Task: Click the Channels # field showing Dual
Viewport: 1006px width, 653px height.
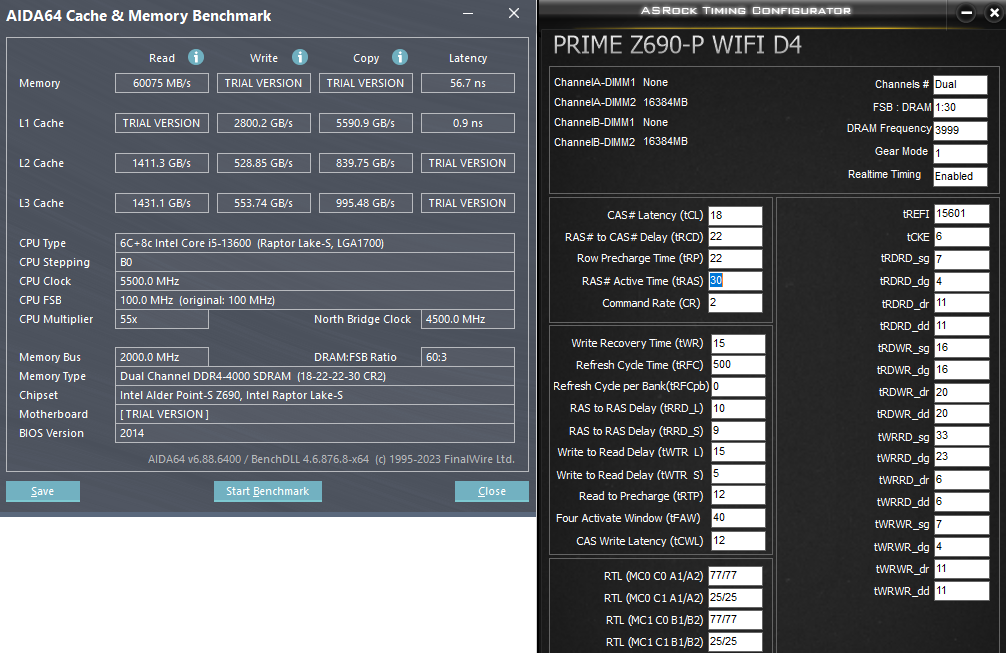Action: pos(960,85)
